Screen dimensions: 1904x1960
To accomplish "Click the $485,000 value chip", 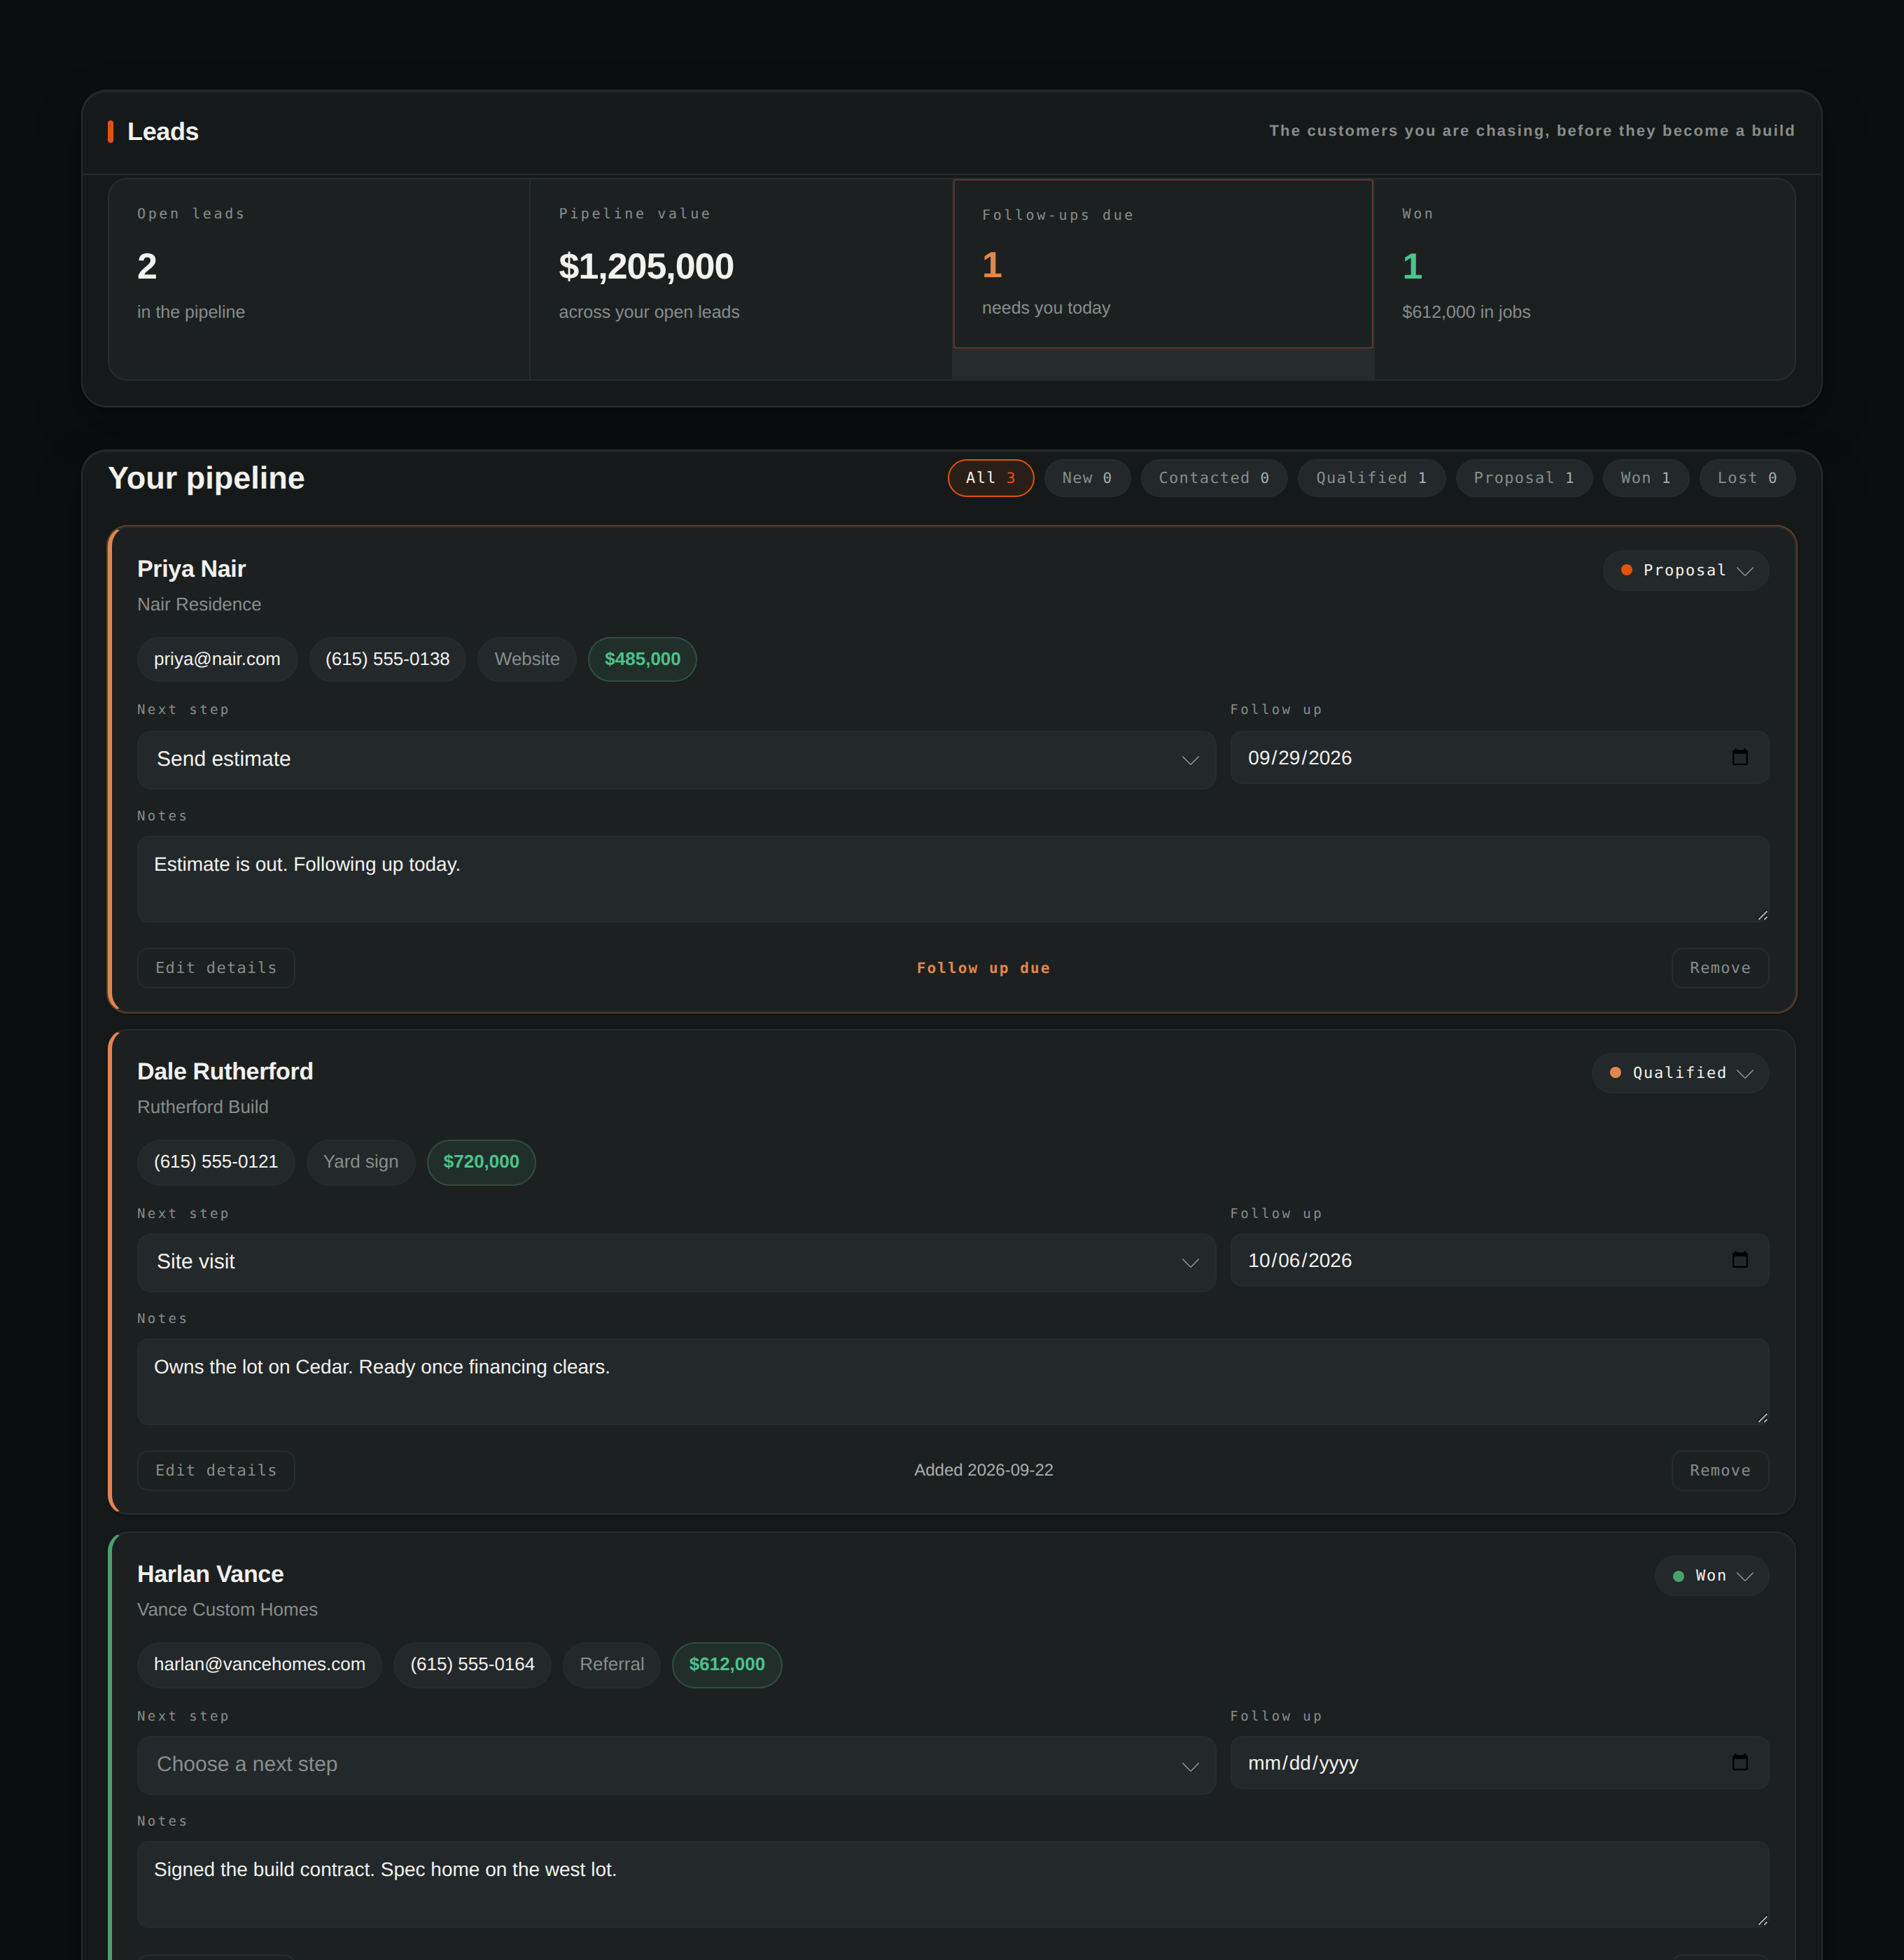I will [x=642, y=659].
